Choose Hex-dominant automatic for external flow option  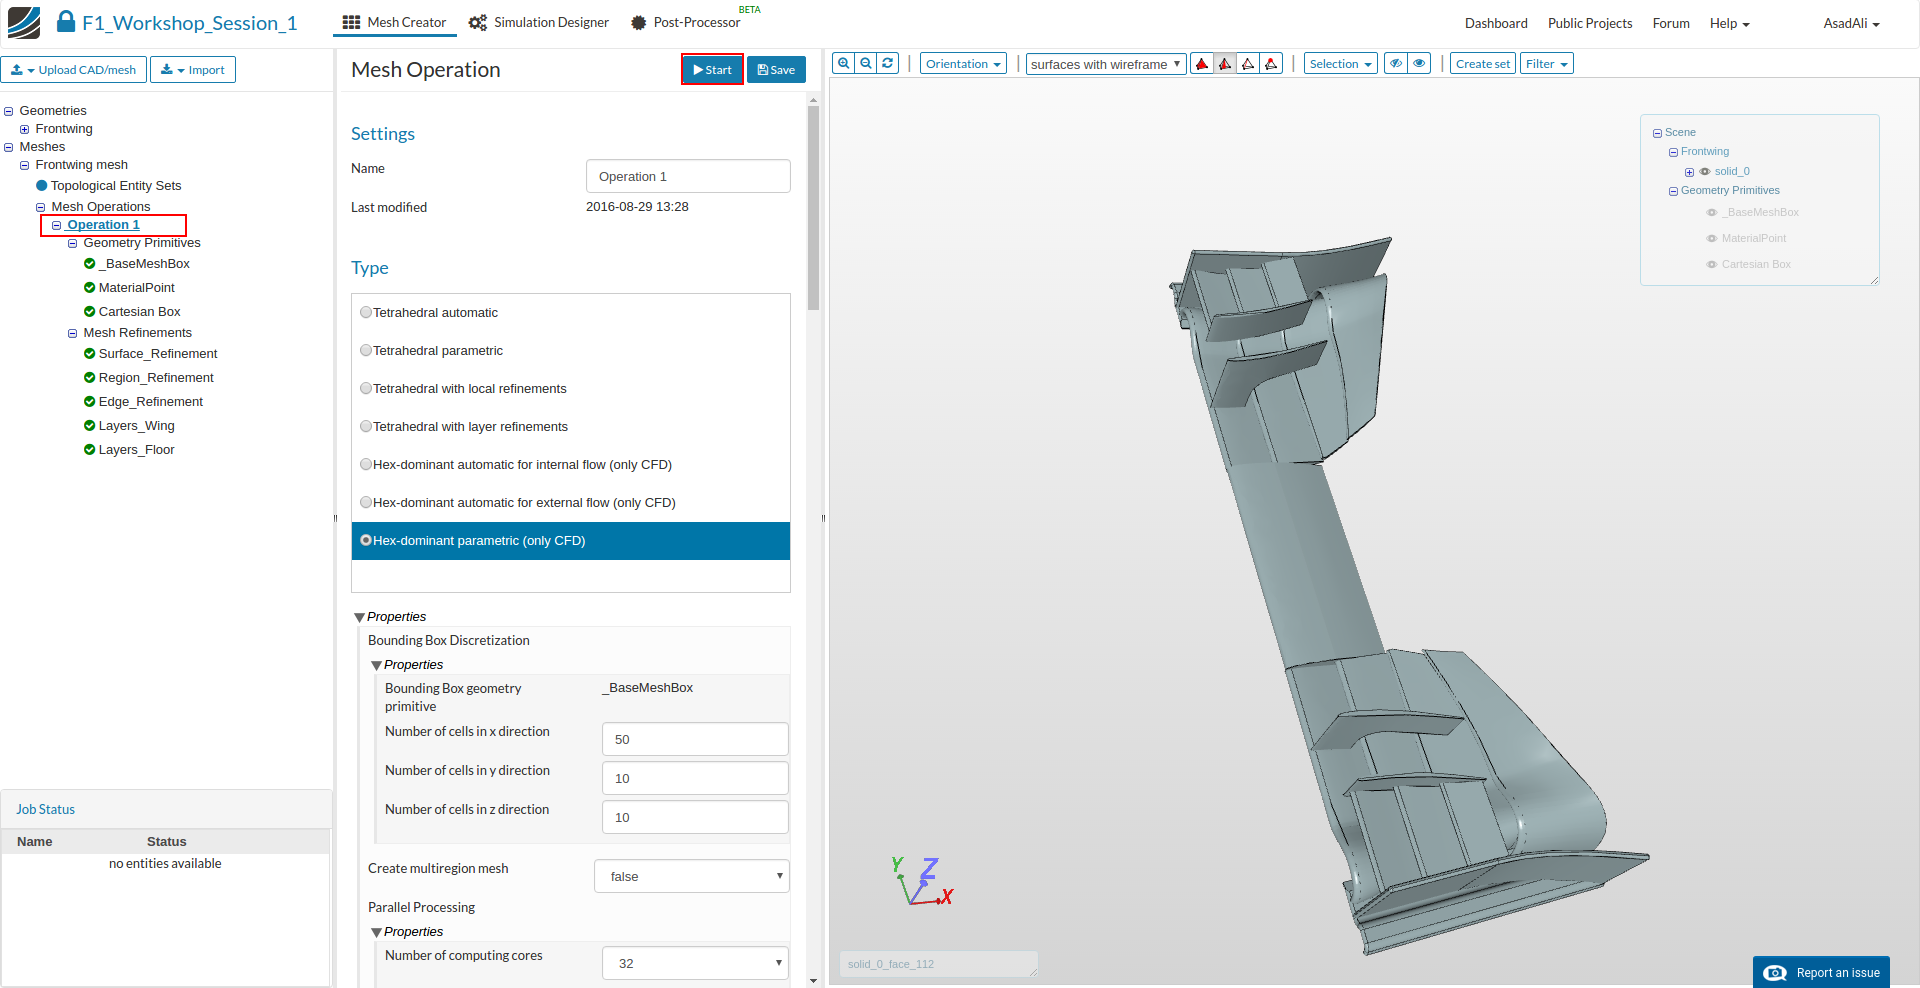[x=366, y=503]
